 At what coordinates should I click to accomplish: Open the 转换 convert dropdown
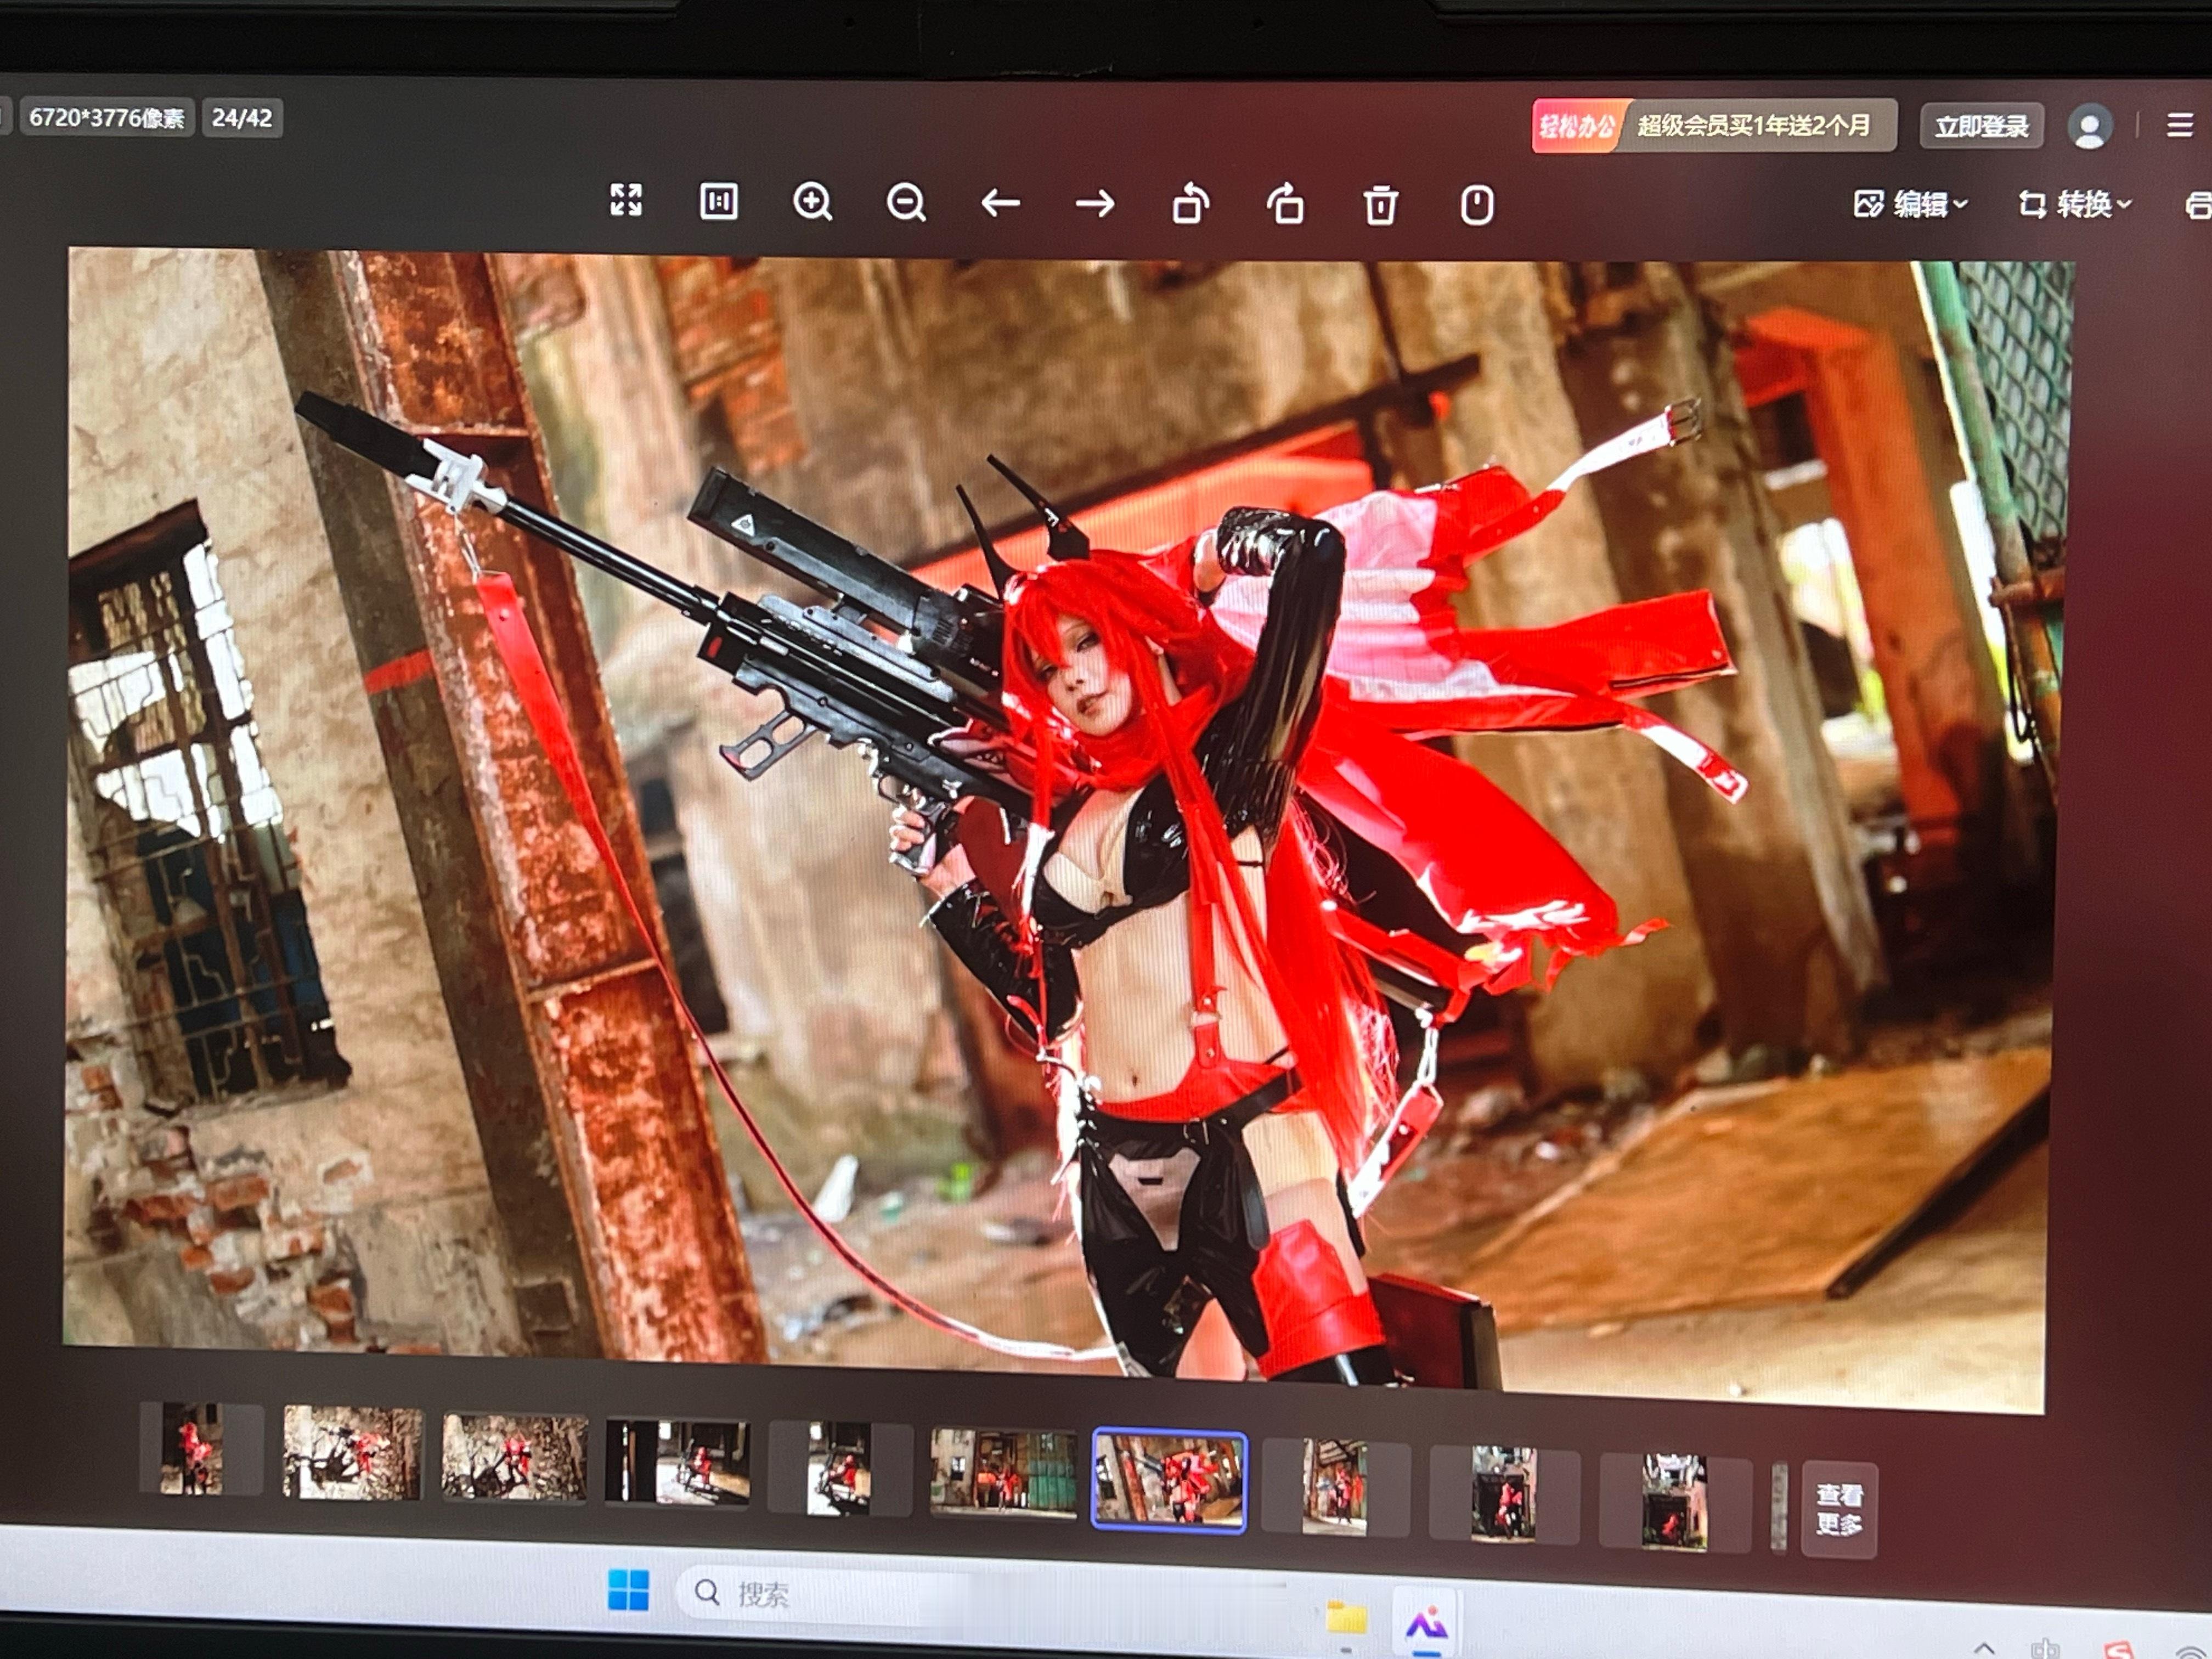point(2075,204)
